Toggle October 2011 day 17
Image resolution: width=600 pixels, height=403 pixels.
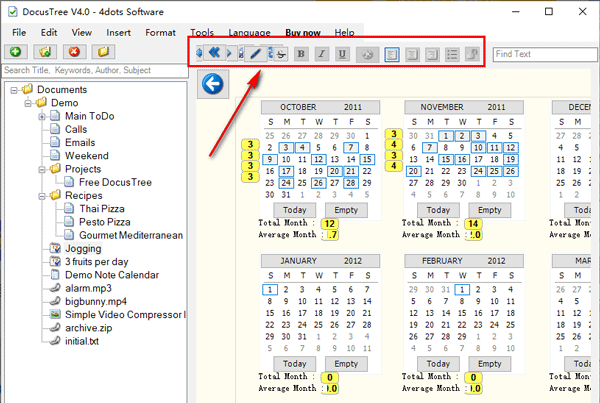point(286,171)
